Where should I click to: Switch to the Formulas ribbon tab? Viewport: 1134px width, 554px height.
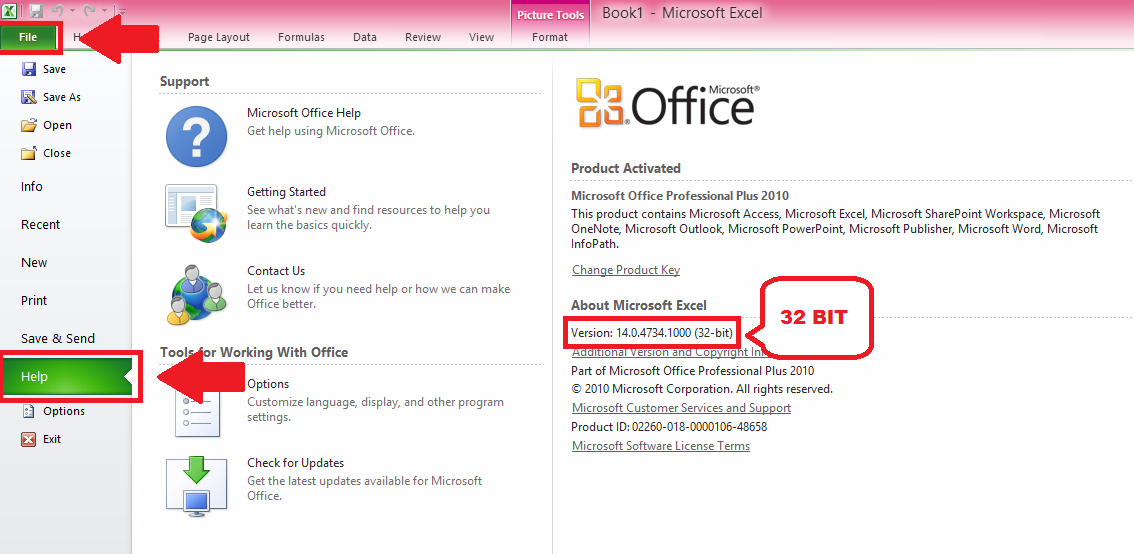click(301, 38)
